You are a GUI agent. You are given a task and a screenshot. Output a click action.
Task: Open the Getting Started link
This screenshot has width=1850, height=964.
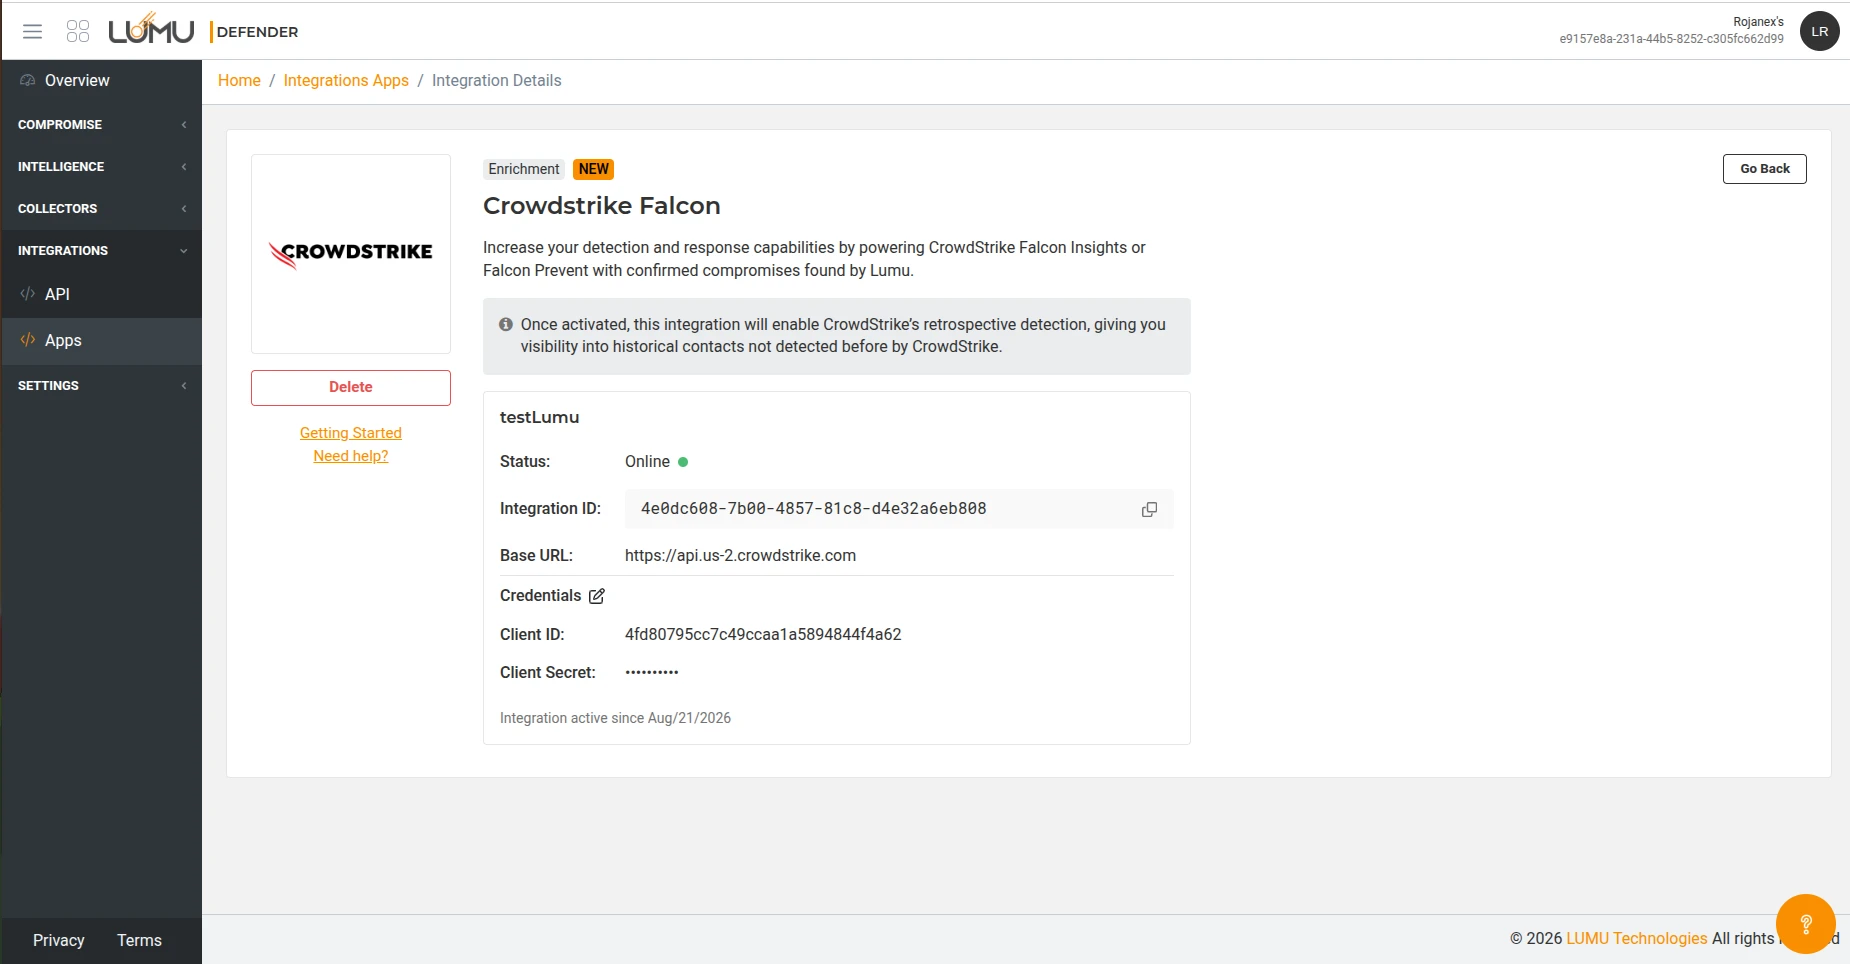(x=351, y=433)
